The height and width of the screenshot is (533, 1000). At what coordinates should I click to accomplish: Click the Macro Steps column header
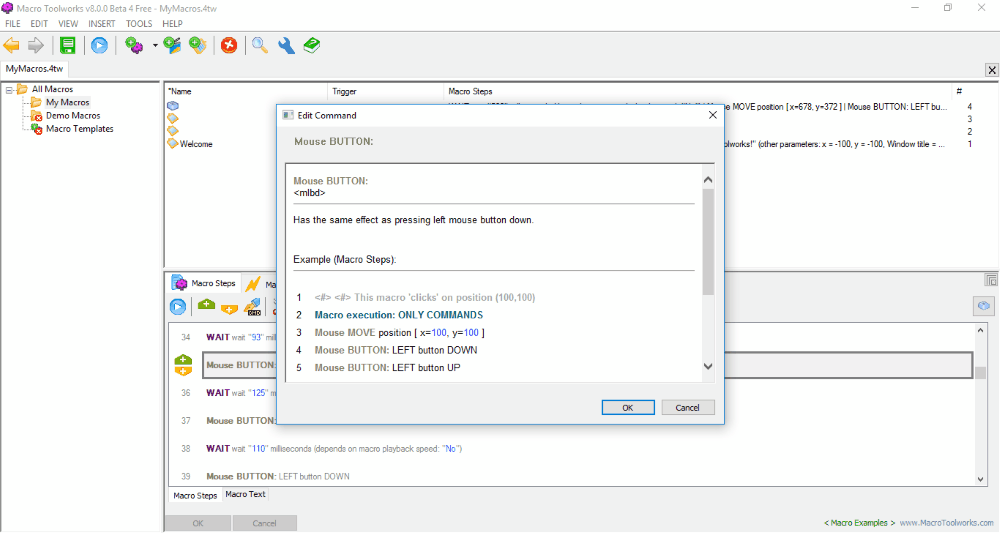point(697,91)
